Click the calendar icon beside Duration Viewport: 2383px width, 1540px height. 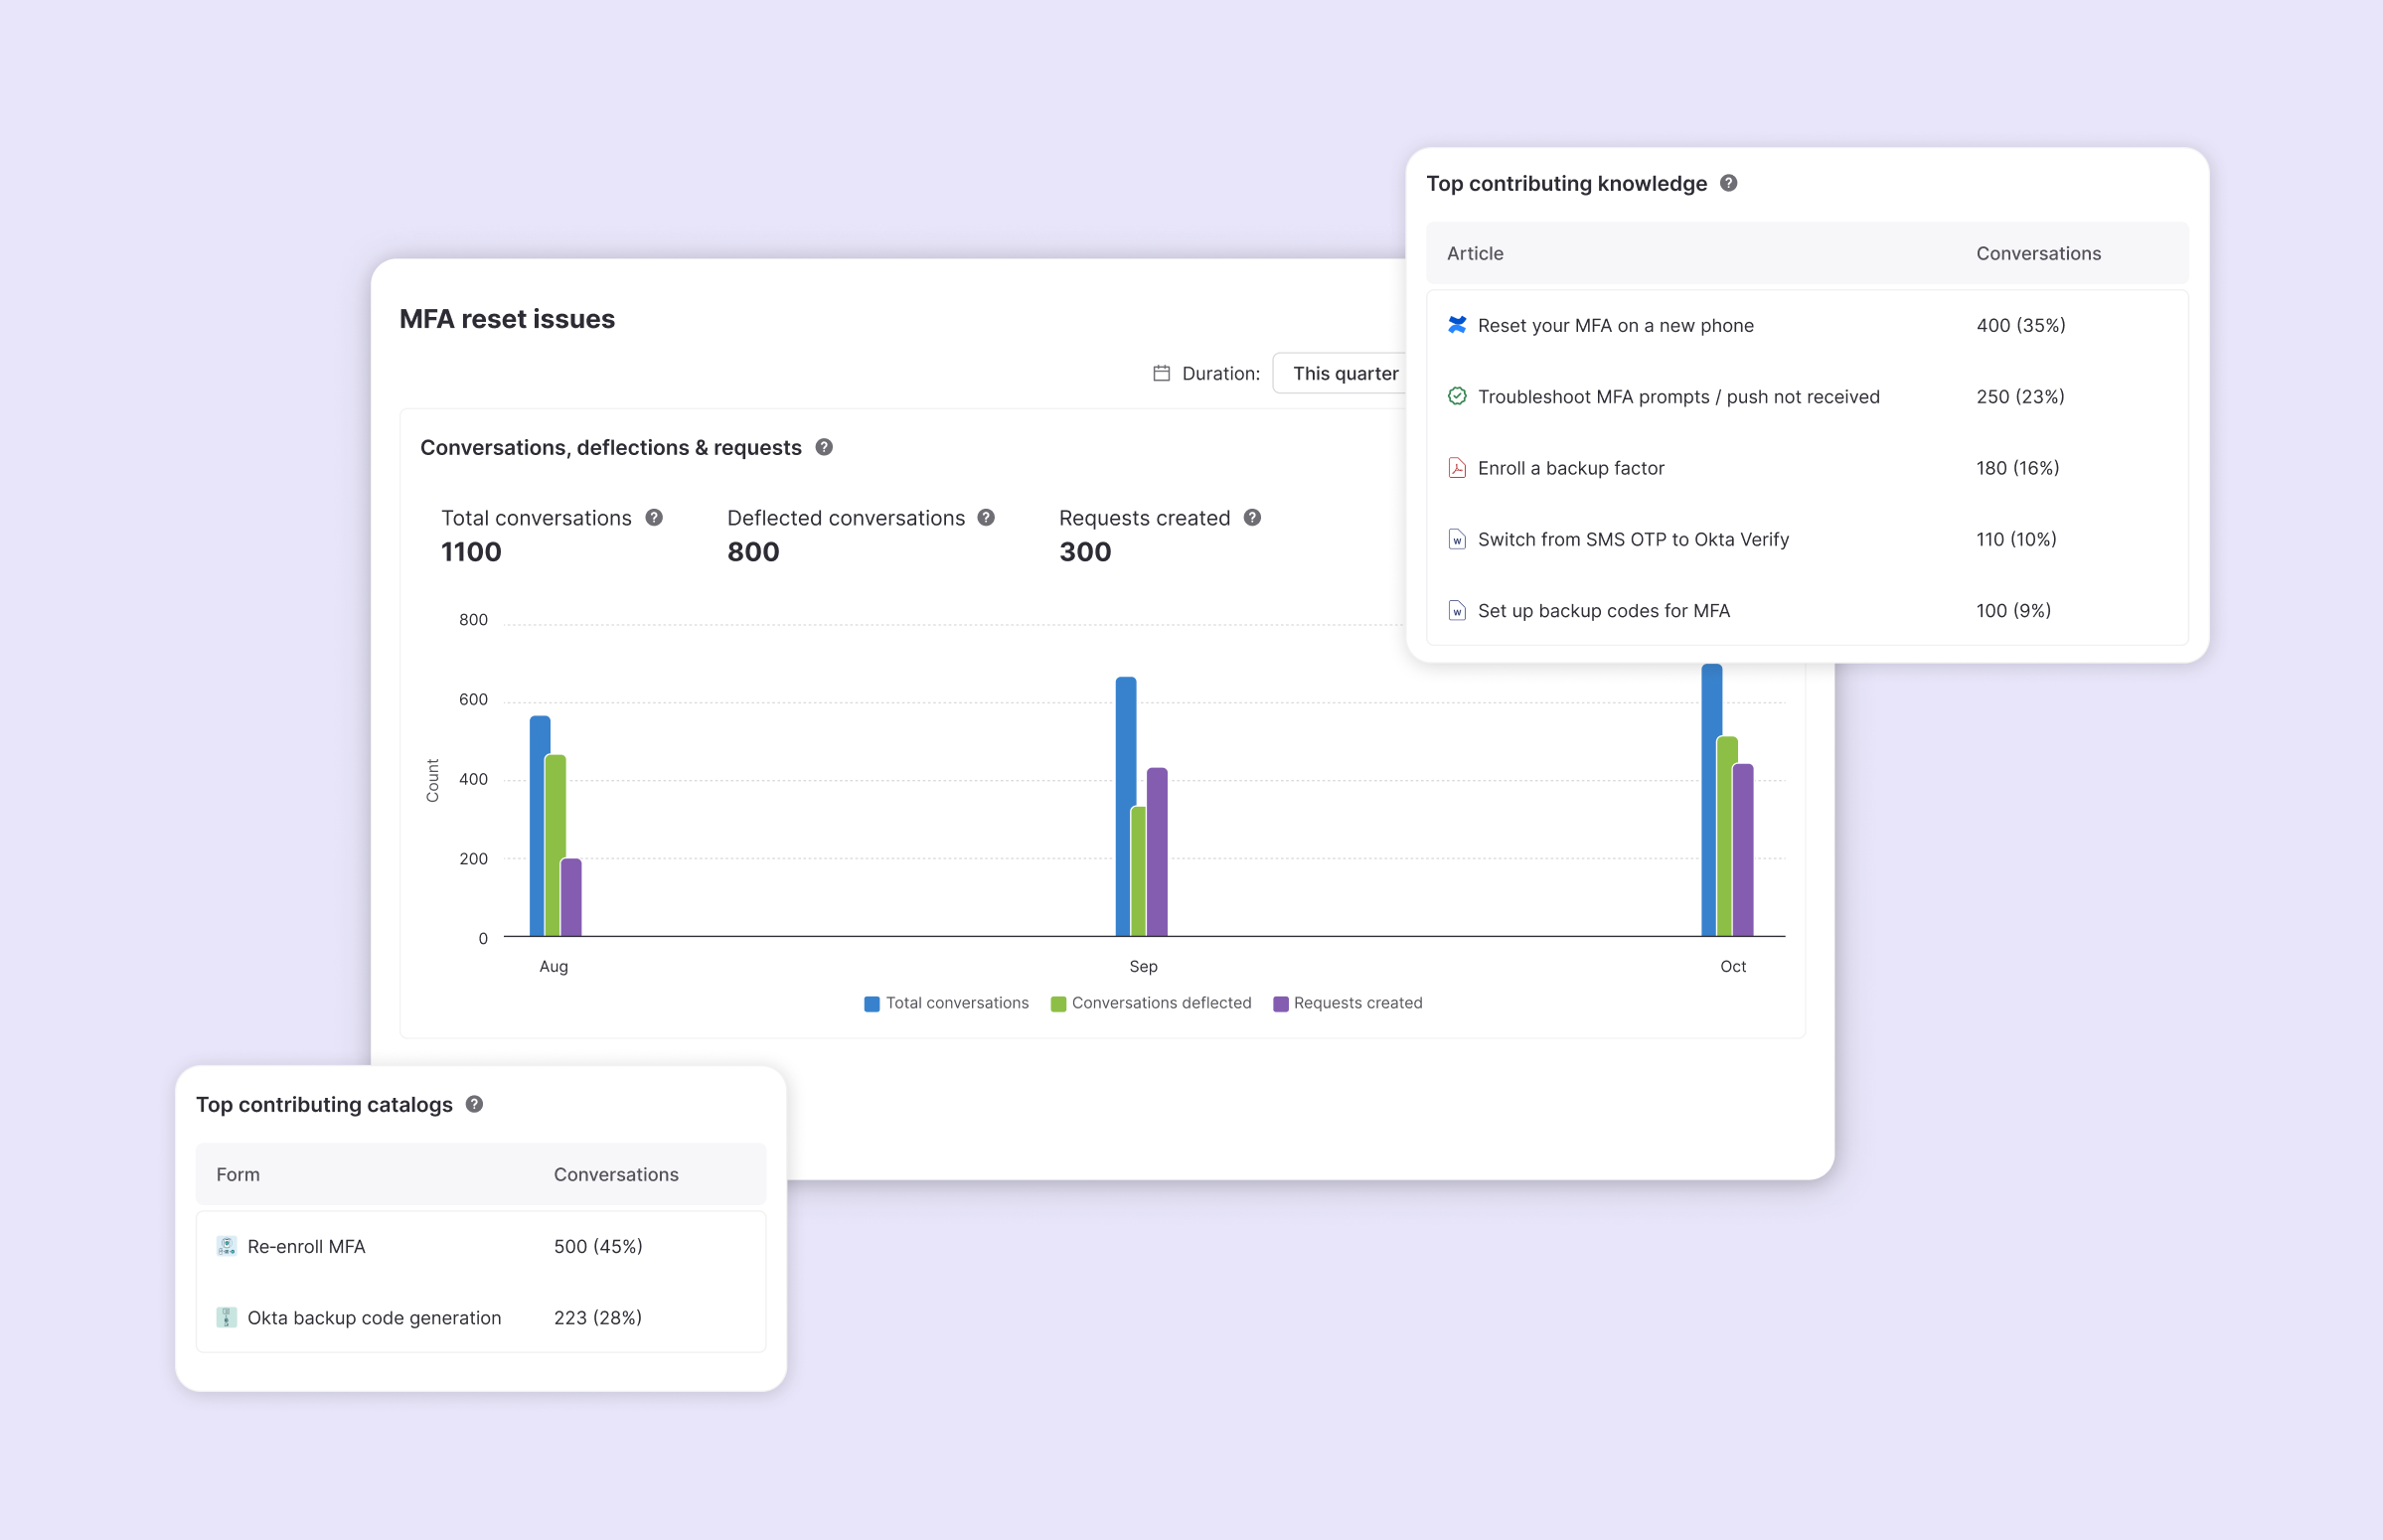1161,373
